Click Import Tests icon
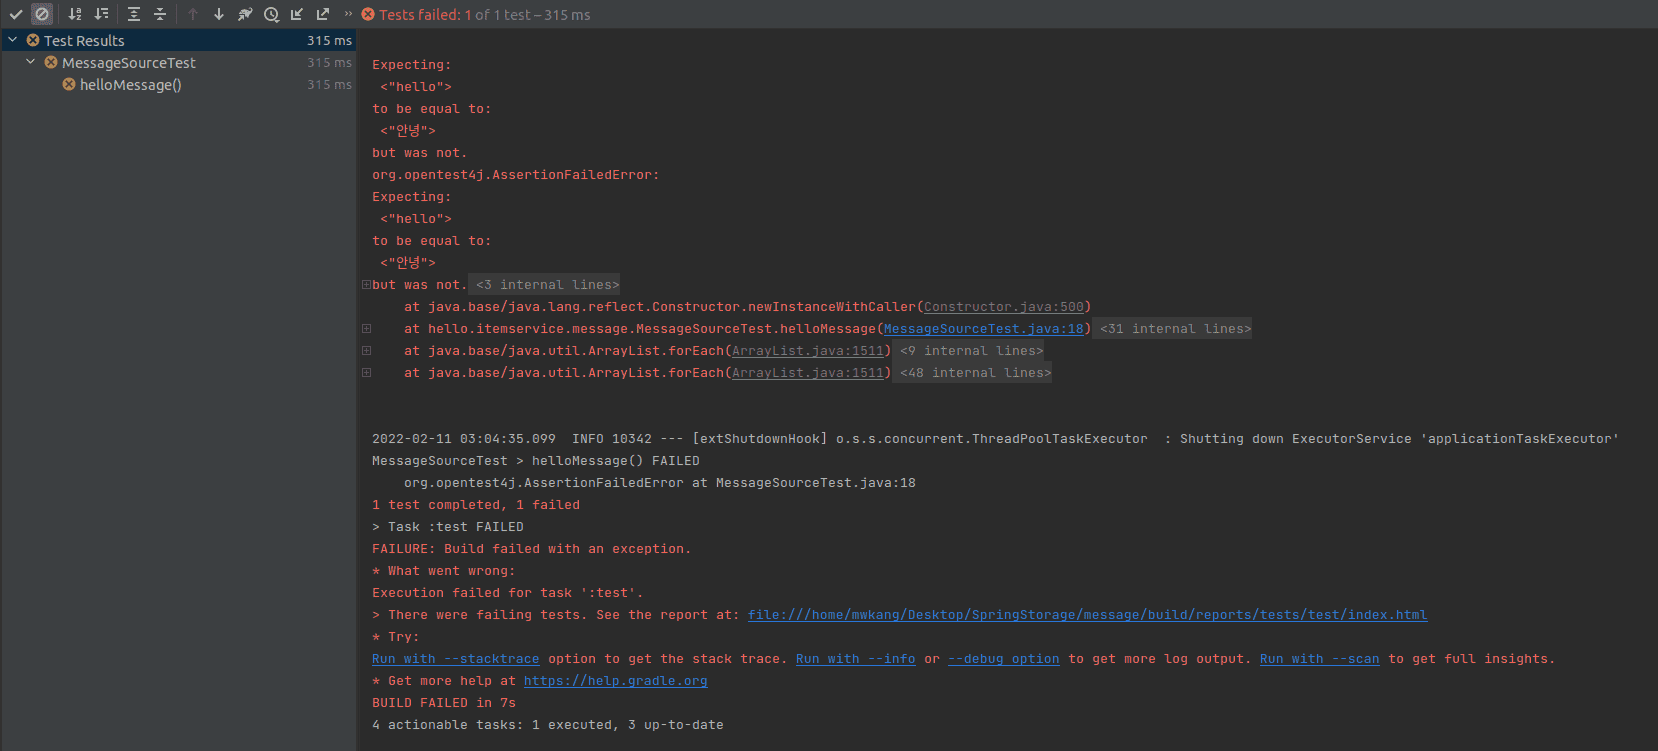Screen dimensions: 1658x751 click(297, 14)
